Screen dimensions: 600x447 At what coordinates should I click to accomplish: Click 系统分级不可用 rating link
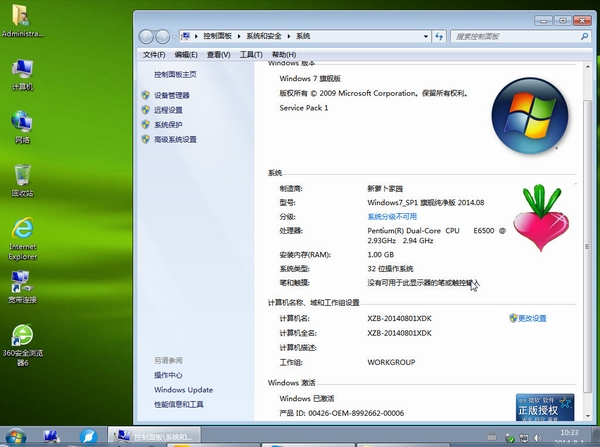click(392, 217)
